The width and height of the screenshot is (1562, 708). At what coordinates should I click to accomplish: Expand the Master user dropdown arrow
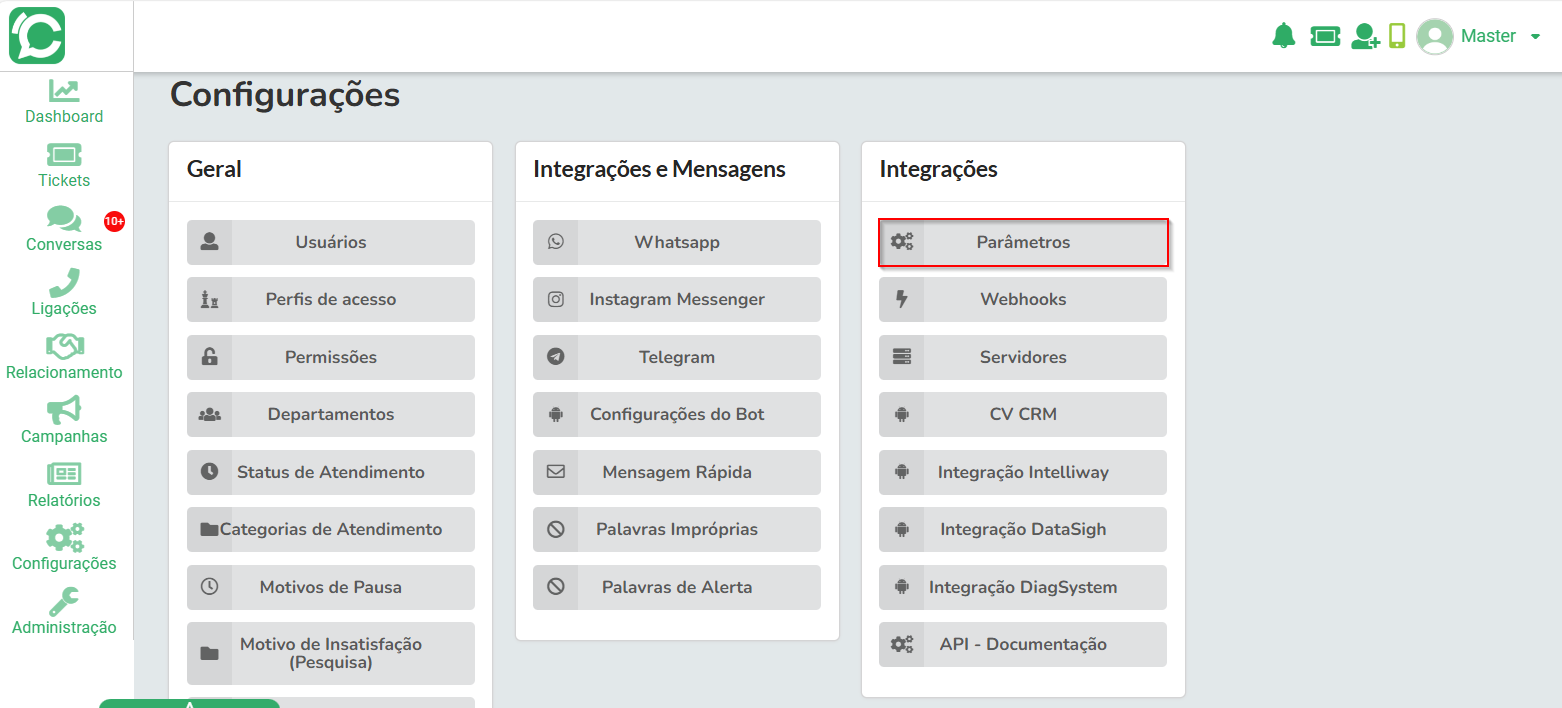1536,37
